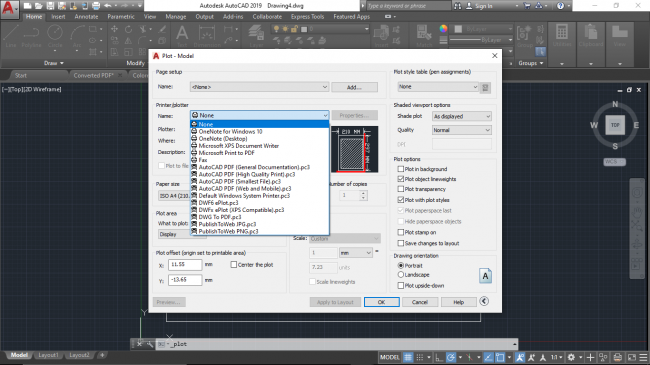Image resolution: width=650 pixels, height=365 pixels.
Task: Click the customization menu icon in status bar
Action: point(643,357)
